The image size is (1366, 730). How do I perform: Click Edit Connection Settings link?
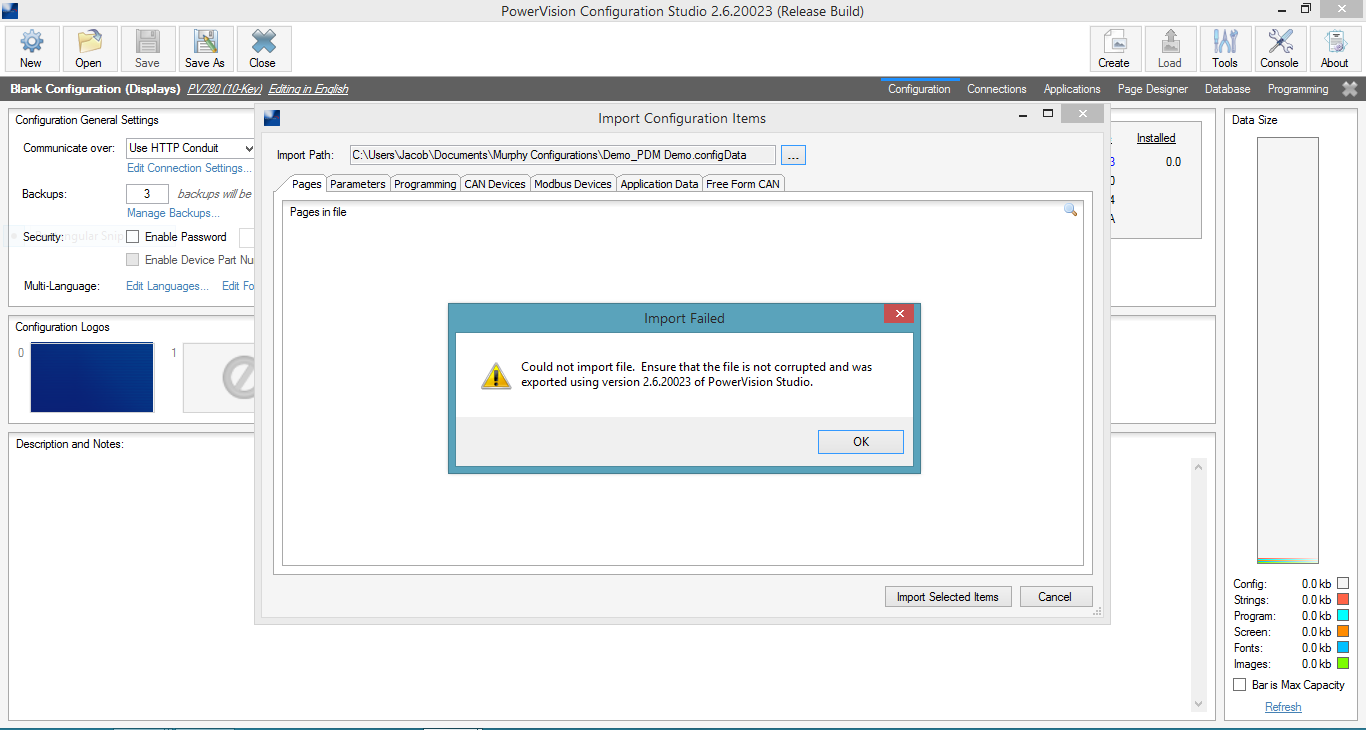pos(189,168)
